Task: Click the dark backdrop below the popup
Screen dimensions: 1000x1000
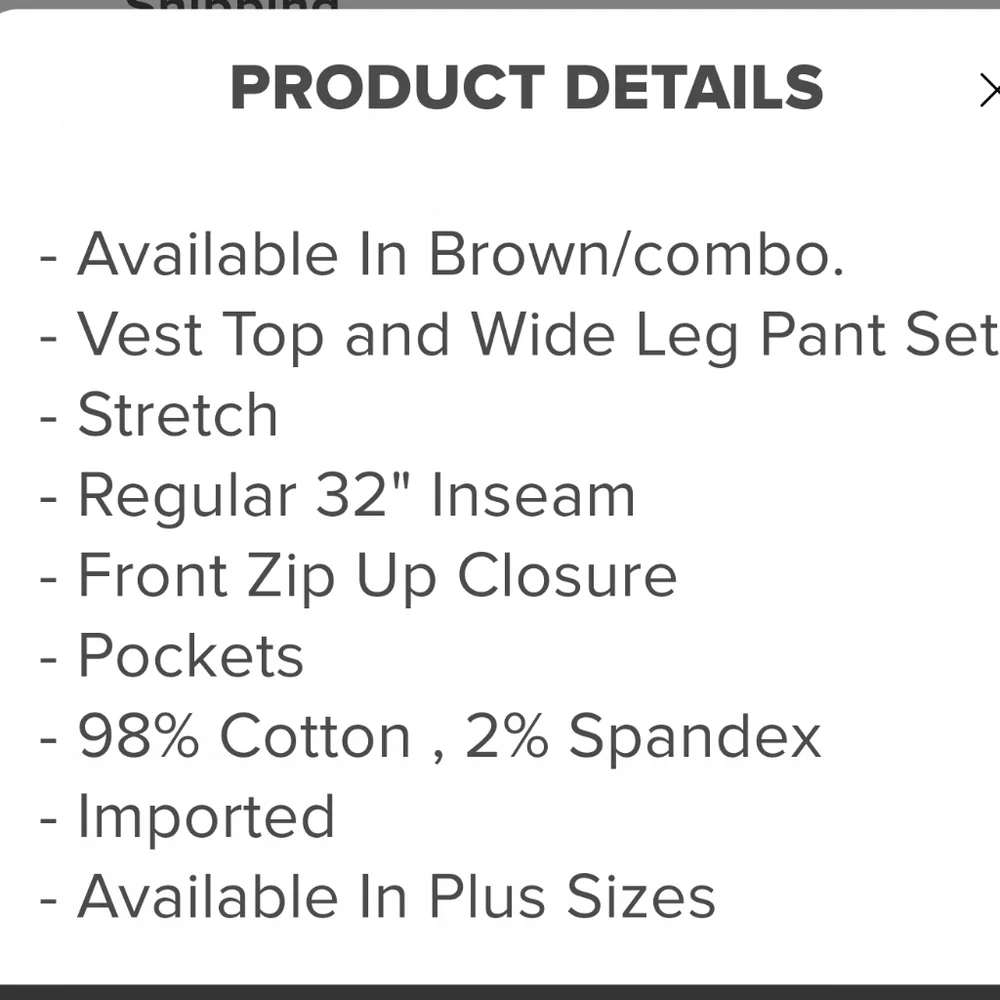Action: [x=500, y=992]
